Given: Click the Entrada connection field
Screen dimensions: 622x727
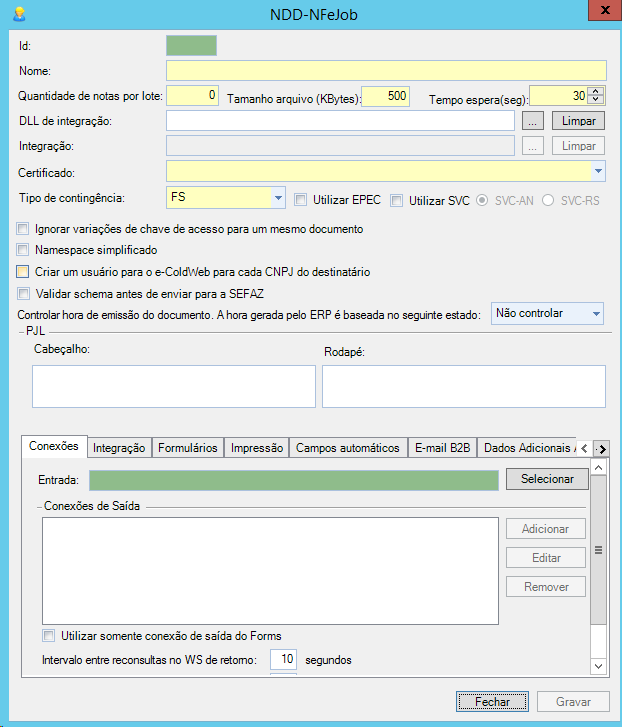Looking at the screenshot, I should coord(294,480).
